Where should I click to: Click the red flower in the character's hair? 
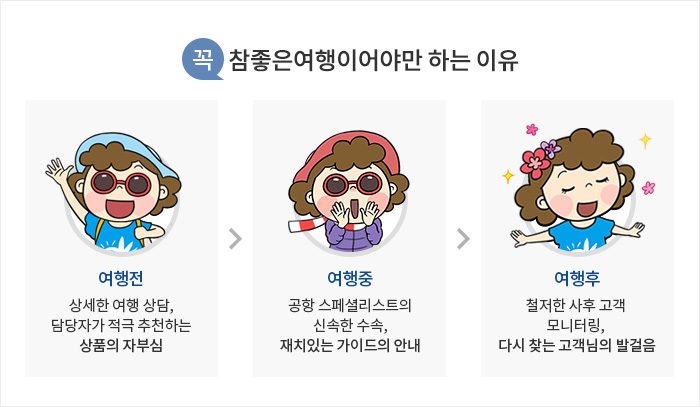(534, 162)
